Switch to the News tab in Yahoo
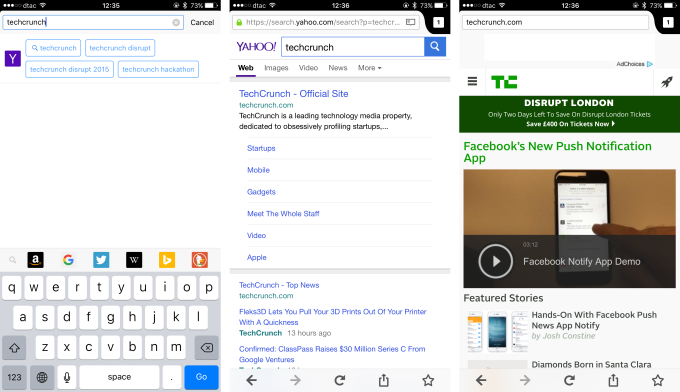Image resolution: width=680 pixels, height=392 pixels. pos(338,68)
